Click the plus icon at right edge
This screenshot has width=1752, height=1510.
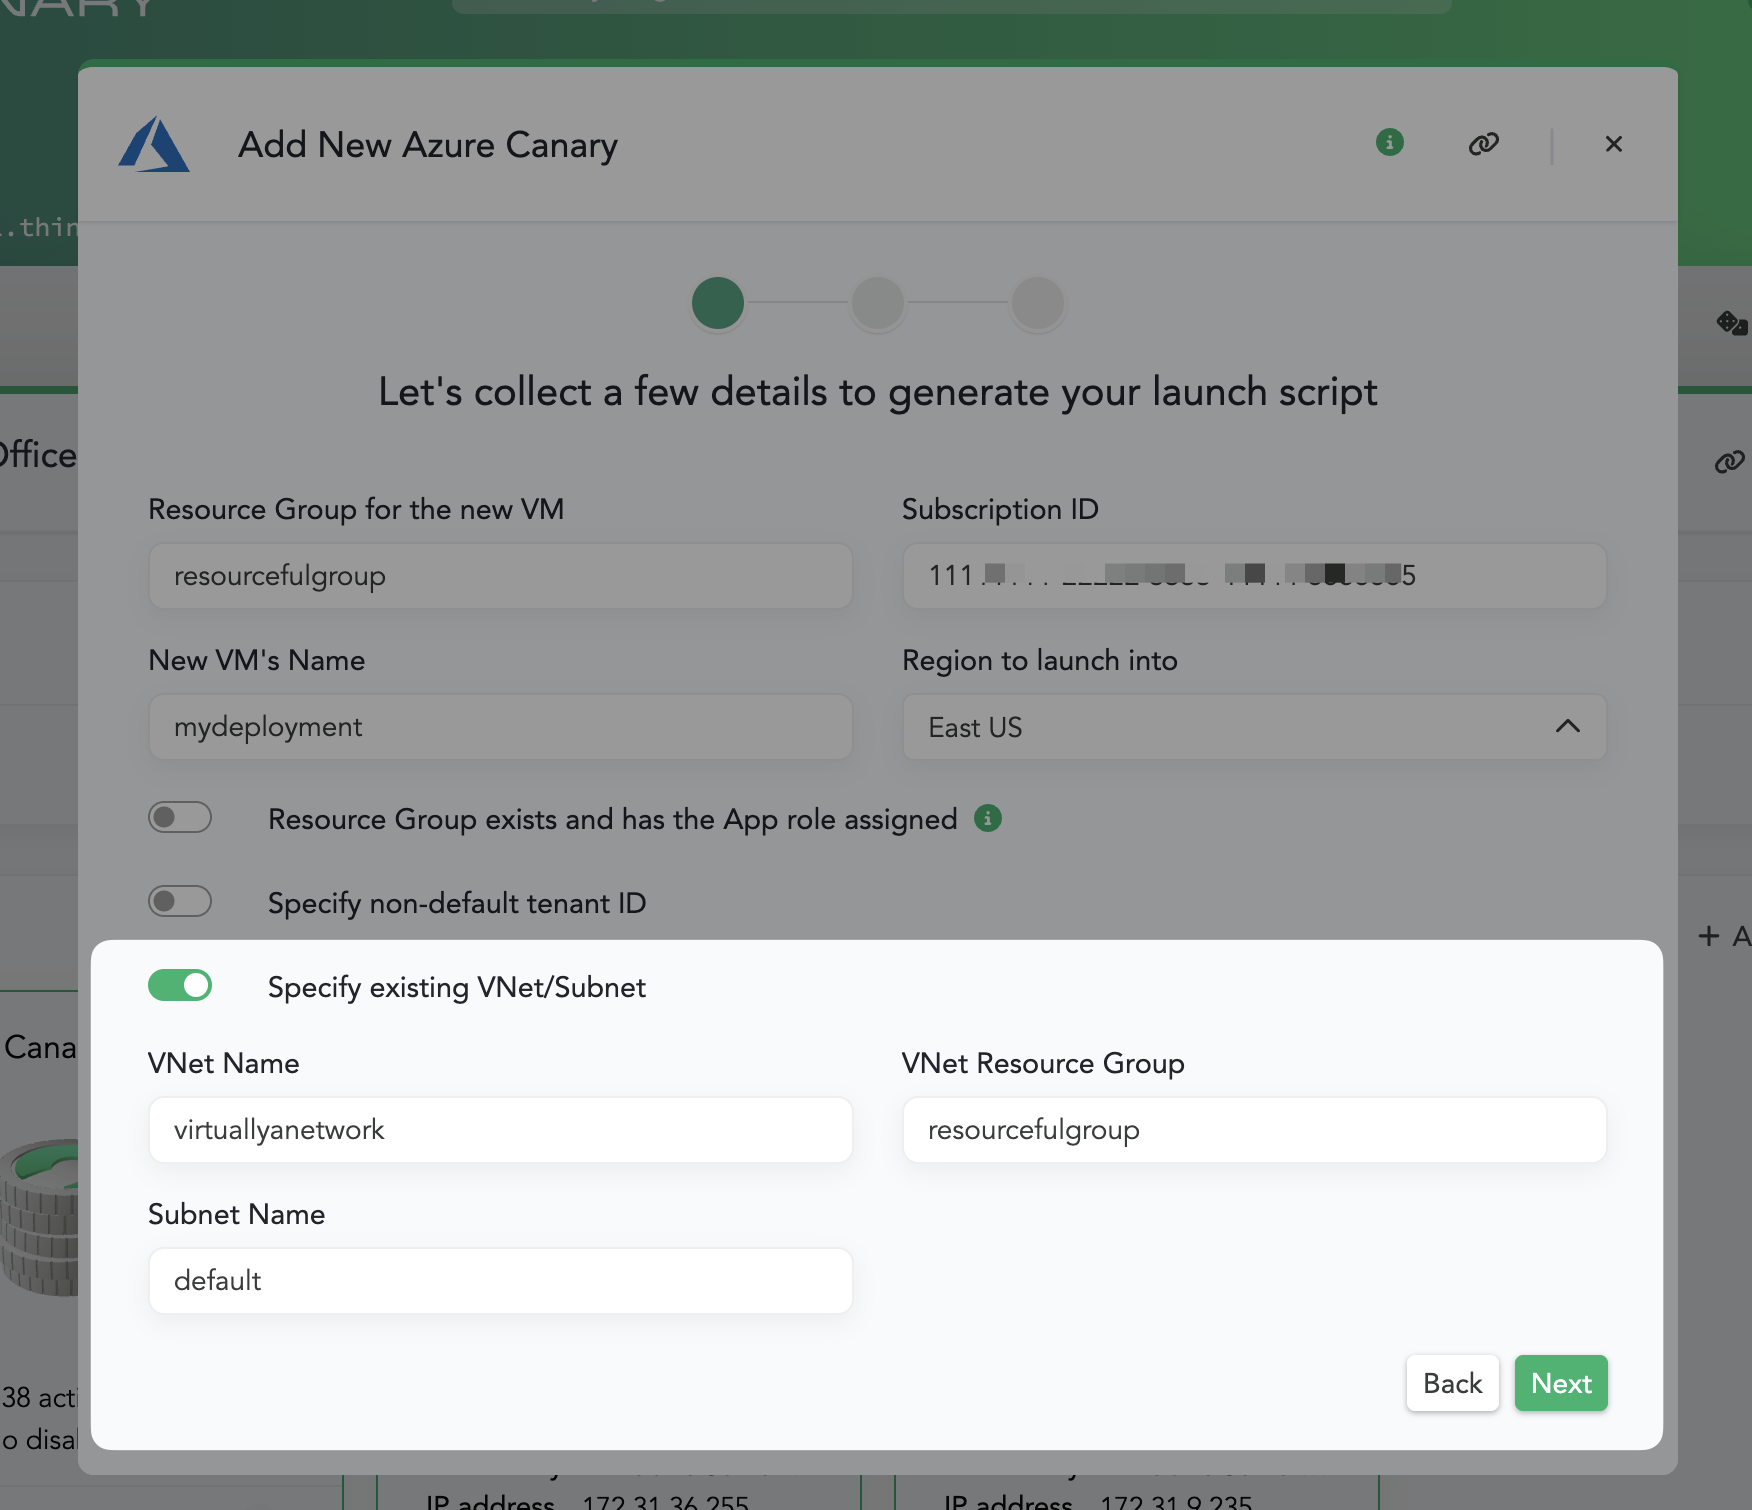pos(1708,936)
